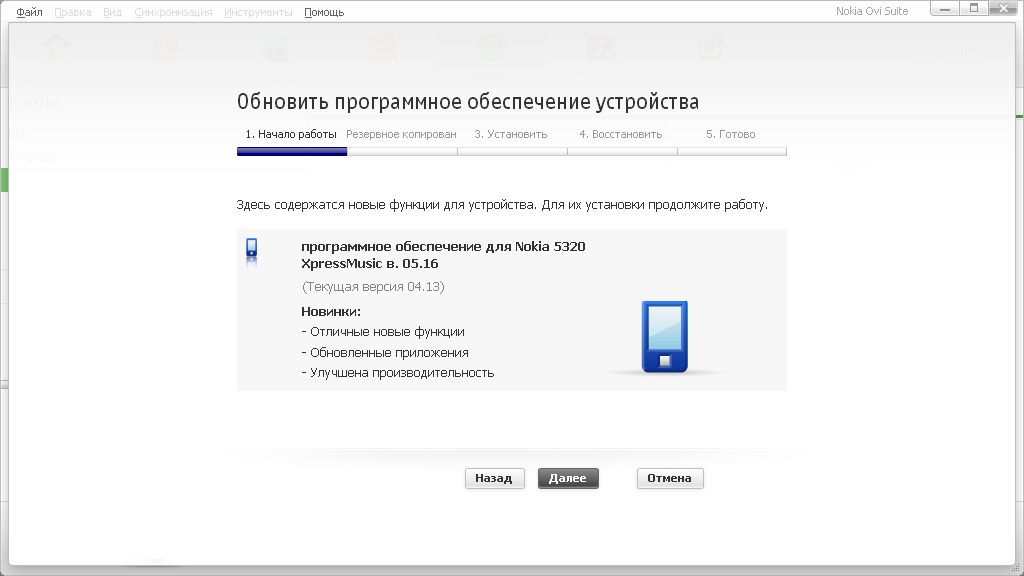Click the text (Текущая версия 04.13)
Screen dimensions: 1024x576
[373, 287]
